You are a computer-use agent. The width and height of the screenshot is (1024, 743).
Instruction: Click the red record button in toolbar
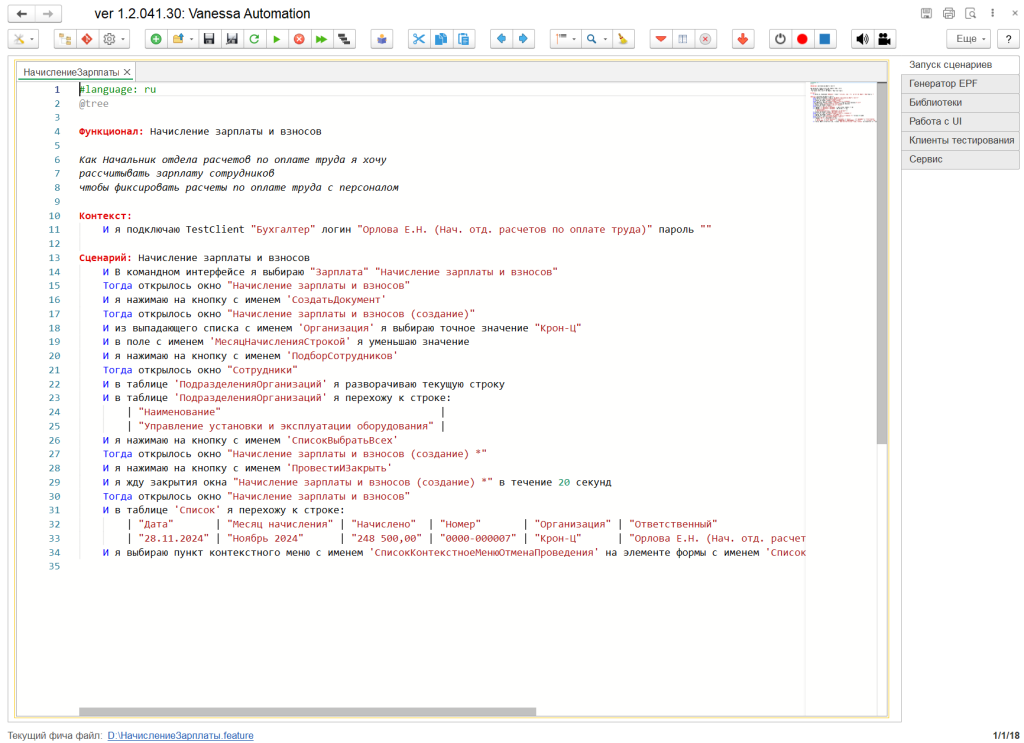802,39
